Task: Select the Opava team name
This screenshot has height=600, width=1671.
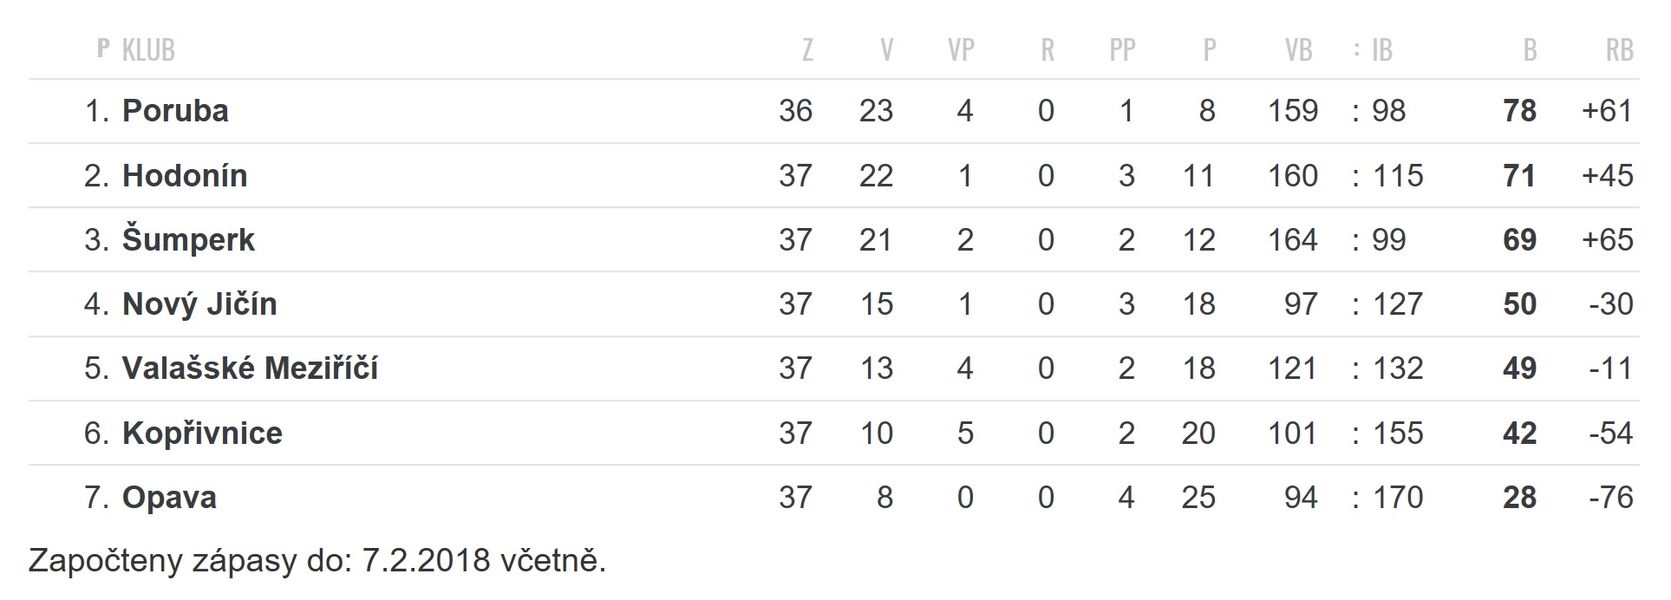Action: [x=169, y=497]
